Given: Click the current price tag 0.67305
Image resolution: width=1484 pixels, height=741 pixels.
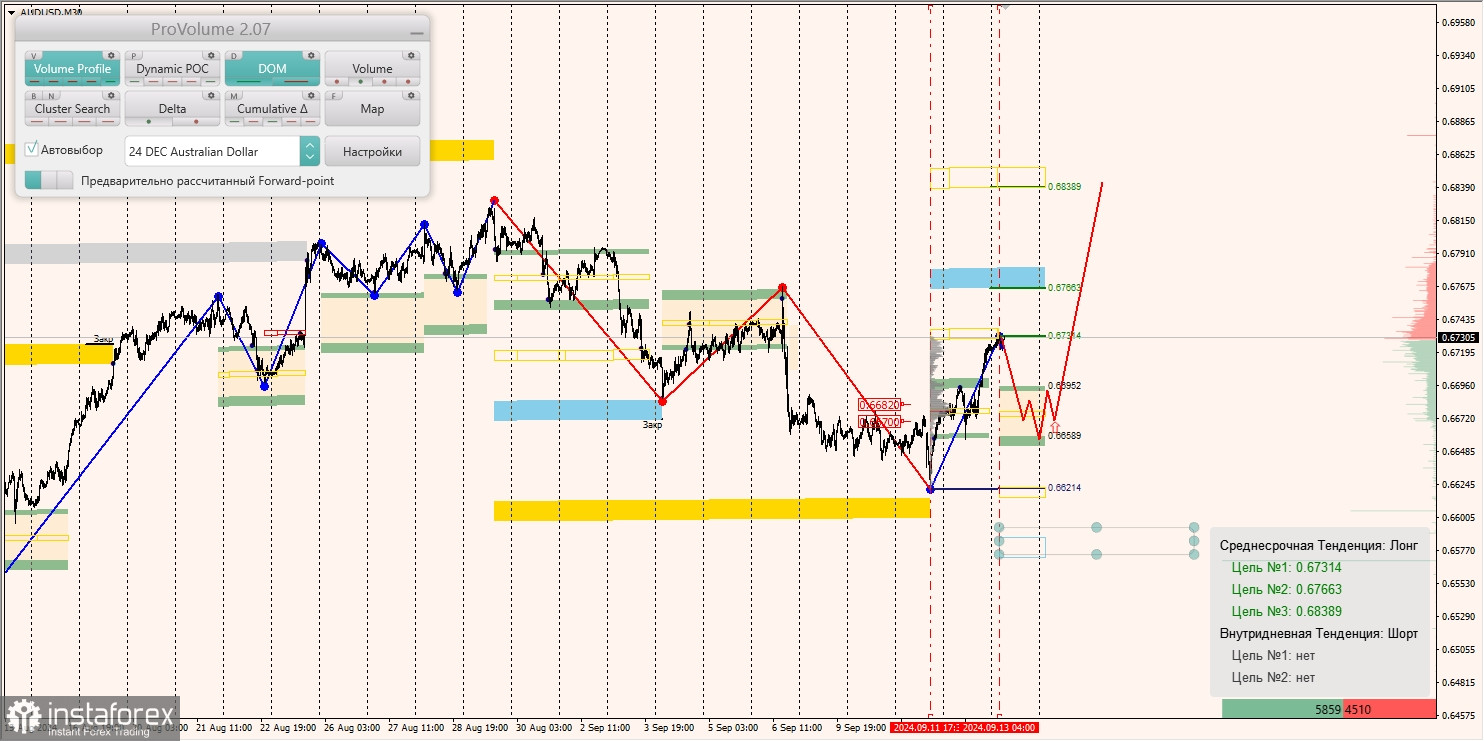Looking at the screenshot, I should pyautogui.click(x=1461, y=338).
